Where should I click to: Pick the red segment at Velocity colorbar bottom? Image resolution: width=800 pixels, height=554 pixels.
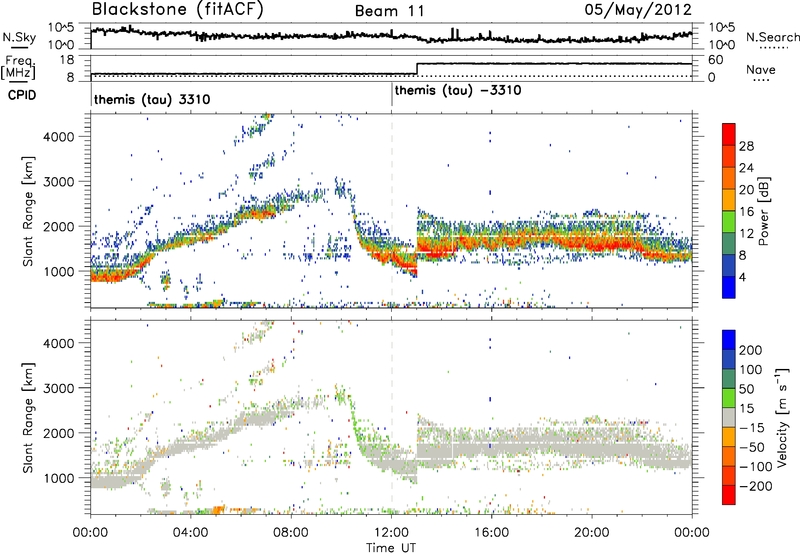pyautogui.click(x=729, y=495)
